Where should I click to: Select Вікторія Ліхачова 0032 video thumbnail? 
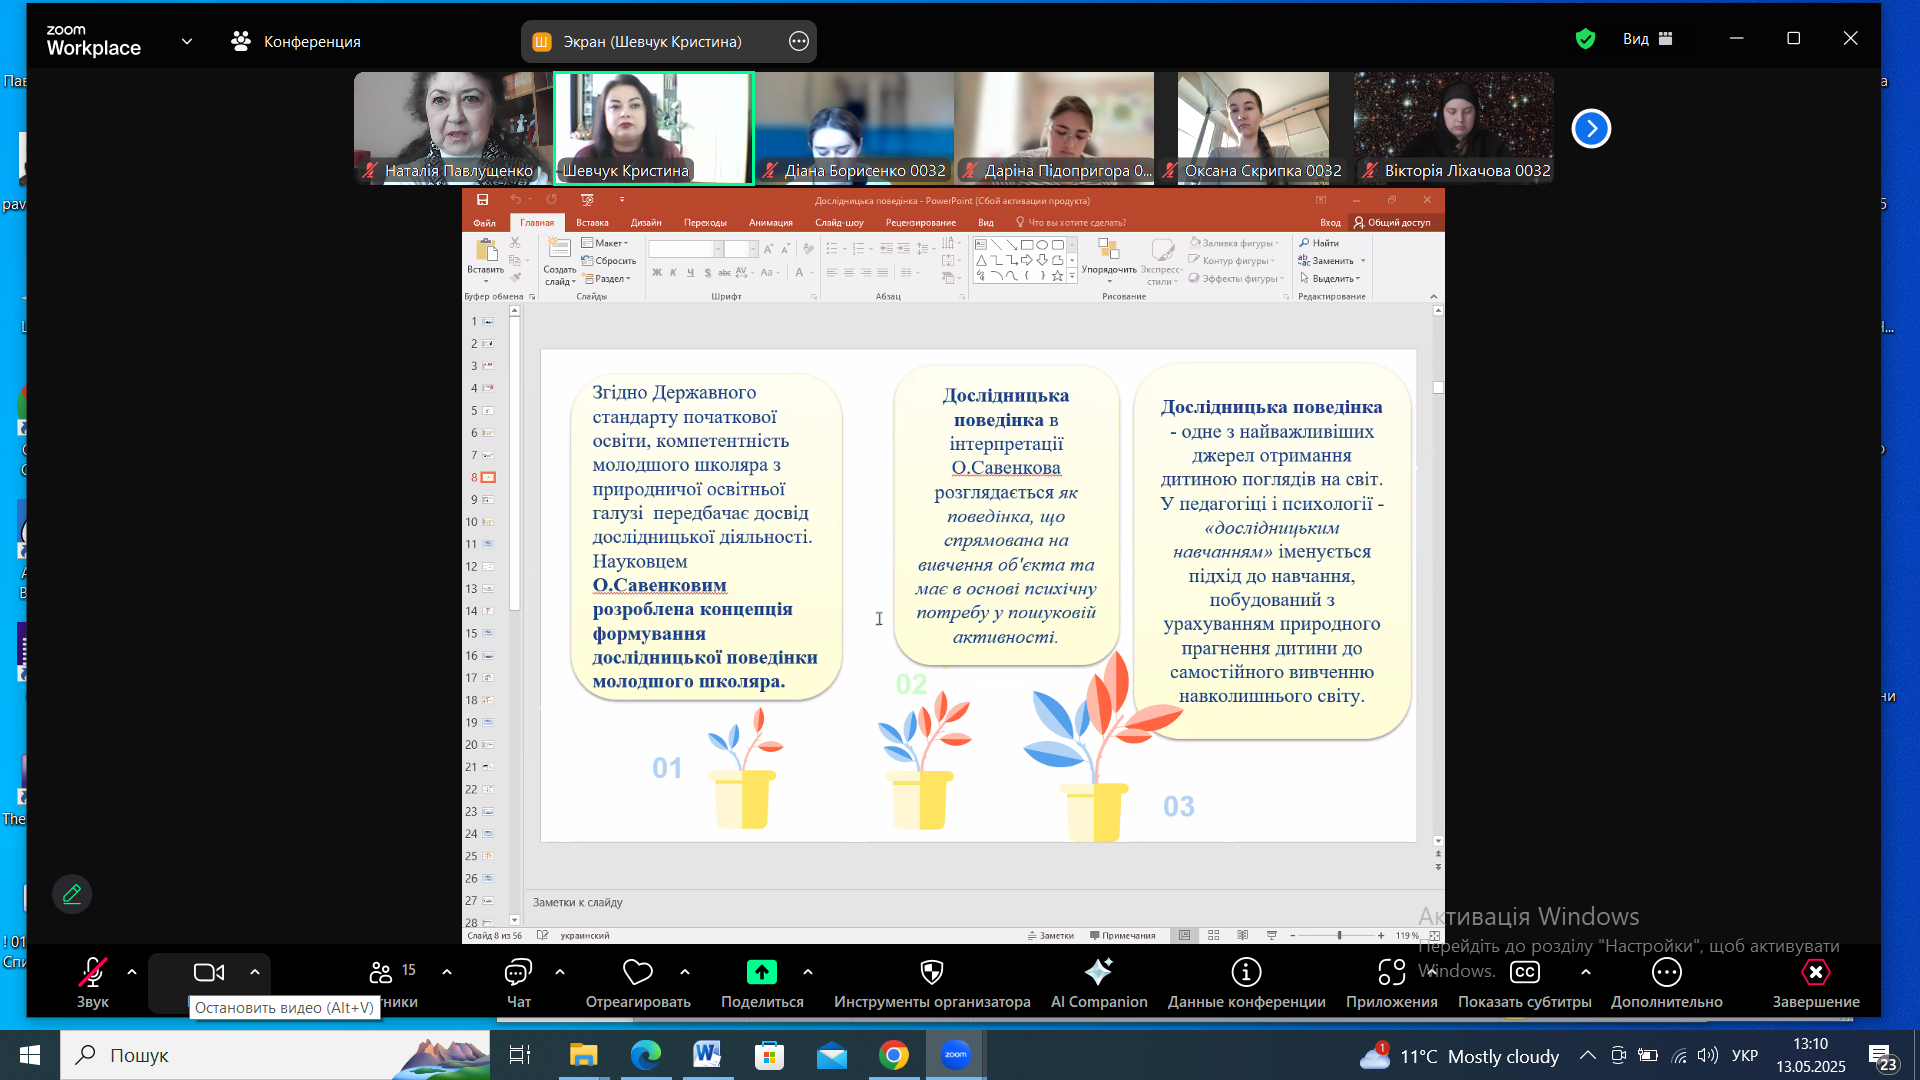click(x=1454, y=128)
